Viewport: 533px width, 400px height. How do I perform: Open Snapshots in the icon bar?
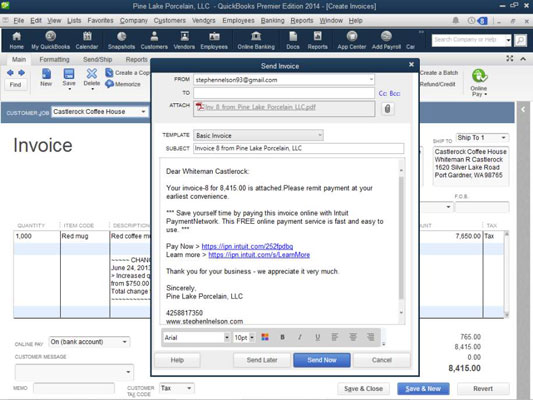point(121,40)
